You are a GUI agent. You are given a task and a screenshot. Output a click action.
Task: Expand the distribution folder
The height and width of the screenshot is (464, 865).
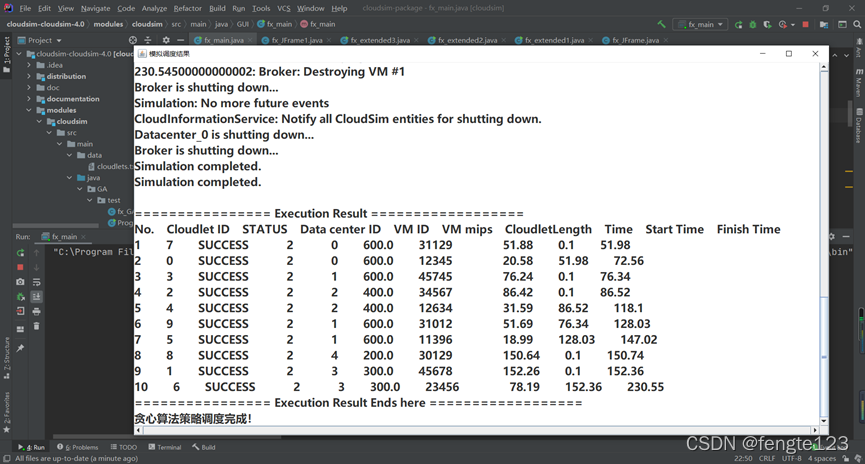point(29,76)
